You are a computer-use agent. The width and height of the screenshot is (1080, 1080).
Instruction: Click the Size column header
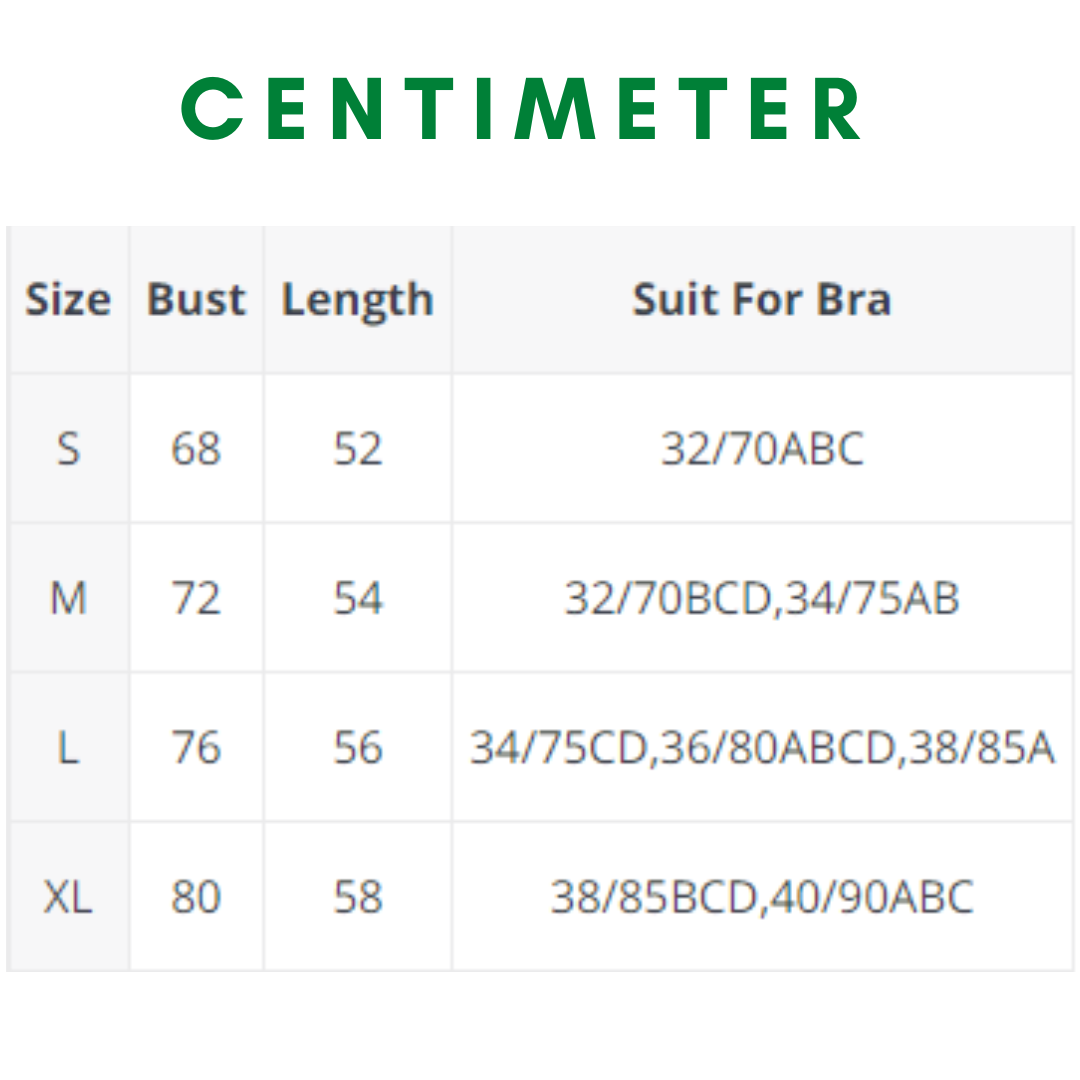68,300
